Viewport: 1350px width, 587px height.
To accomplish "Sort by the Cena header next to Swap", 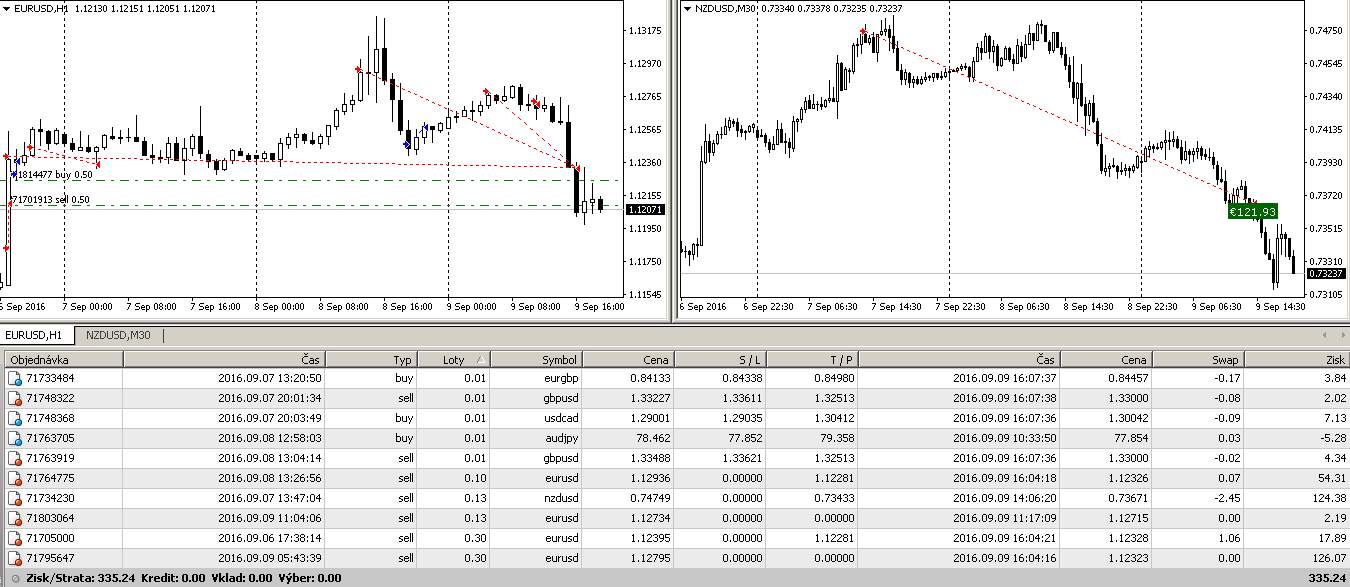I will pos(1107,360).
